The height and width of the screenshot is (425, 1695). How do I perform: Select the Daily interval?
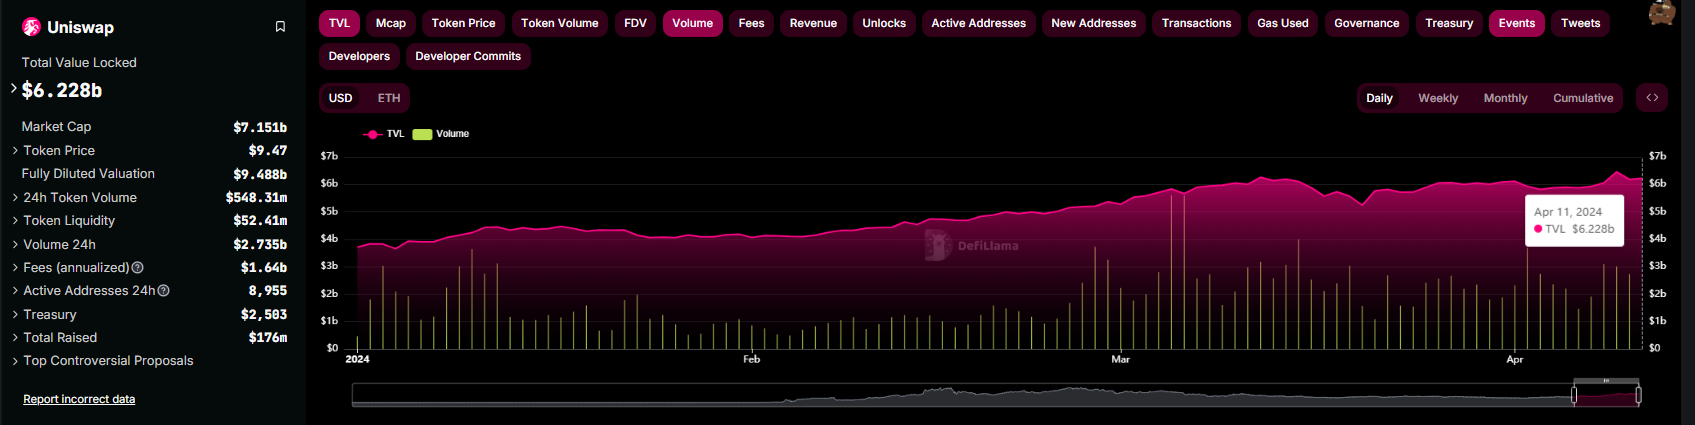(x=1380, y=98)
